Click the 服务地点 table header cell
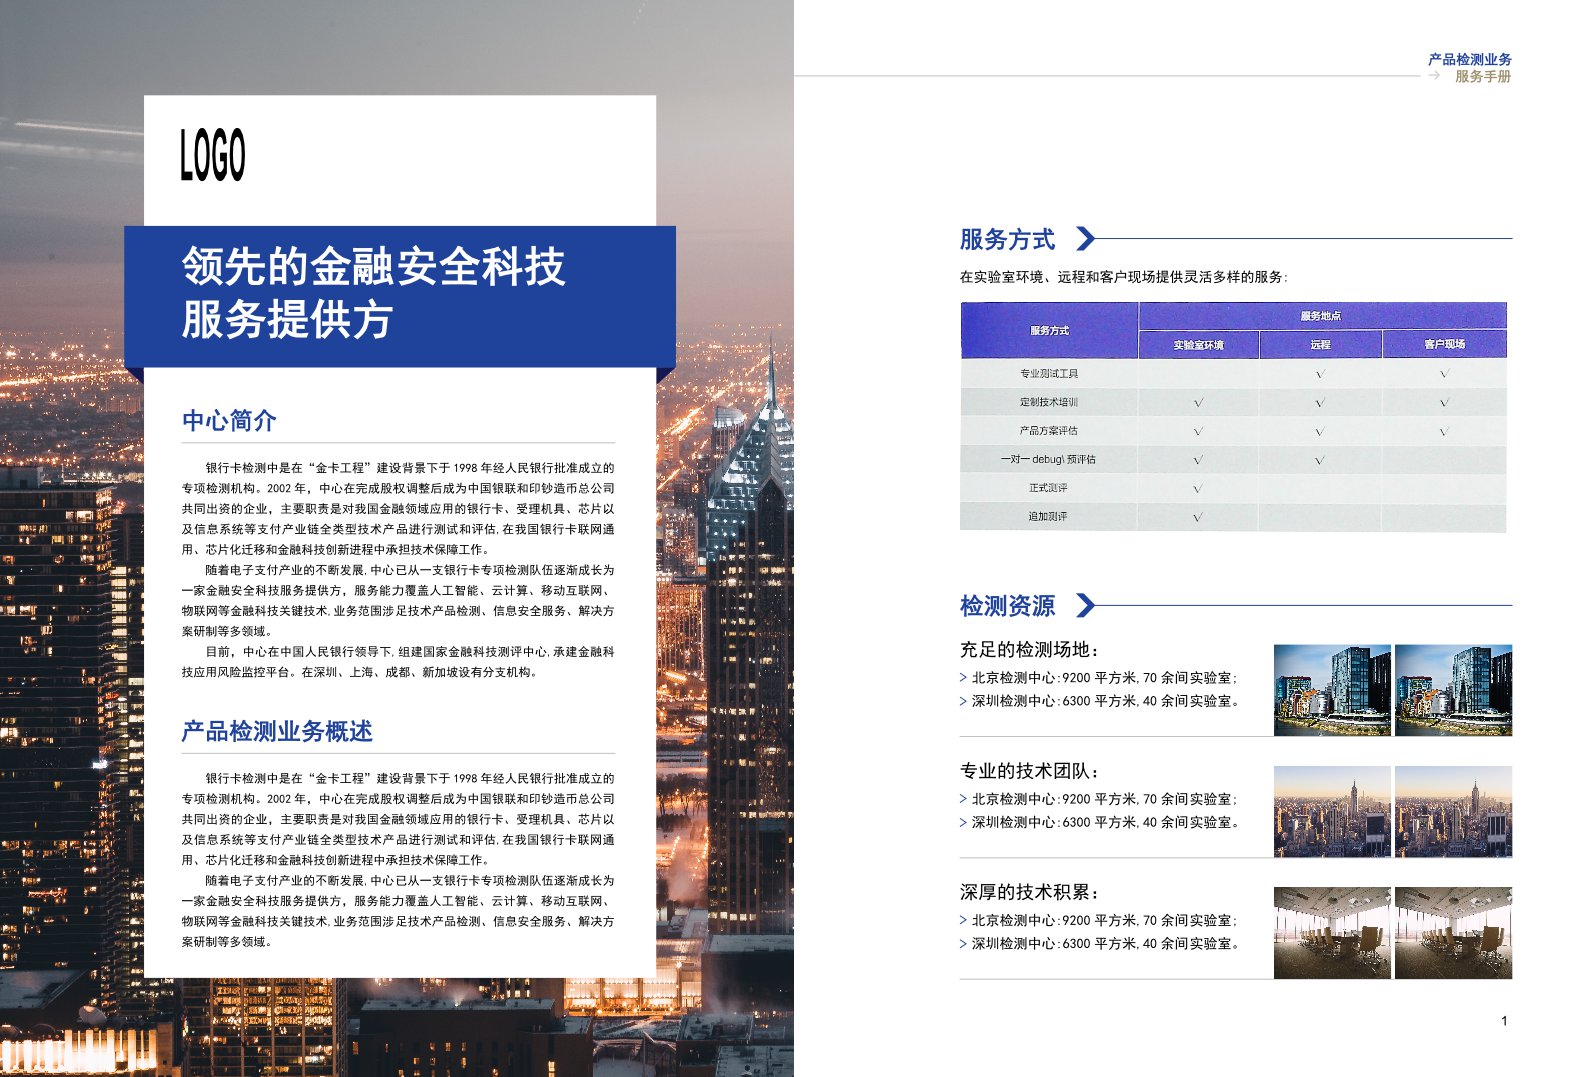Image resolution: width=1588 pixels, height=1077 pixels. pos(1321,316)
